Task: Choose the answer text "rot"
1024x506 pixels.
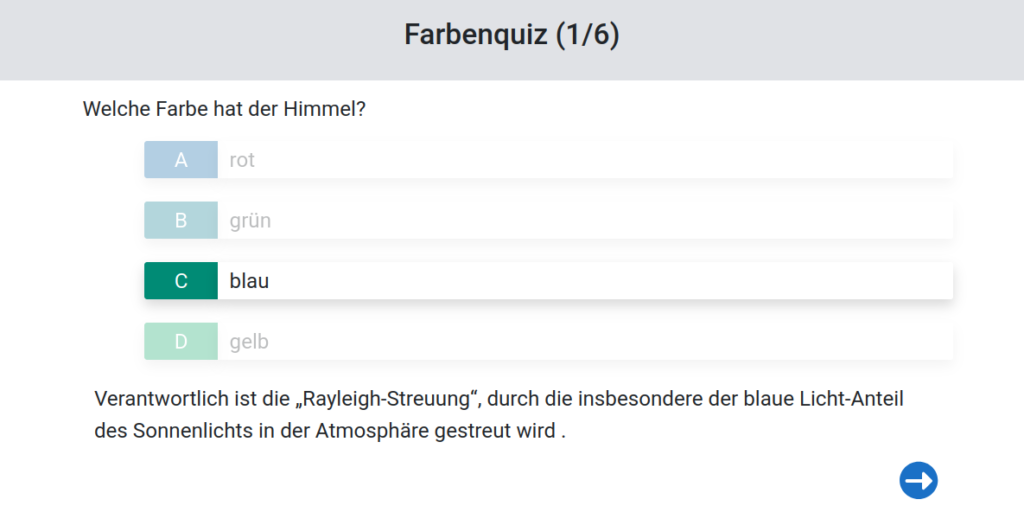Action: pos(242,160)
